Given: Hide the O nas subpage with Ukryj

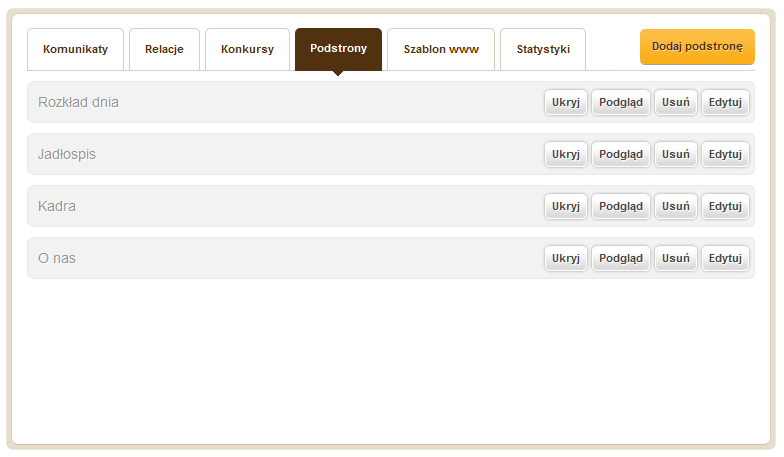Looking at the screenshot, I should (566, 258).
